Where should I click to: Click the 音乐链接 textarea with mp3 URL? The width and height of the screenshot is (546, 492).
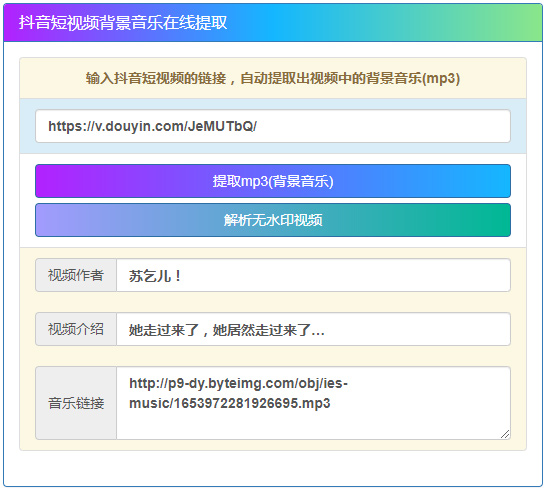(313, 403)
